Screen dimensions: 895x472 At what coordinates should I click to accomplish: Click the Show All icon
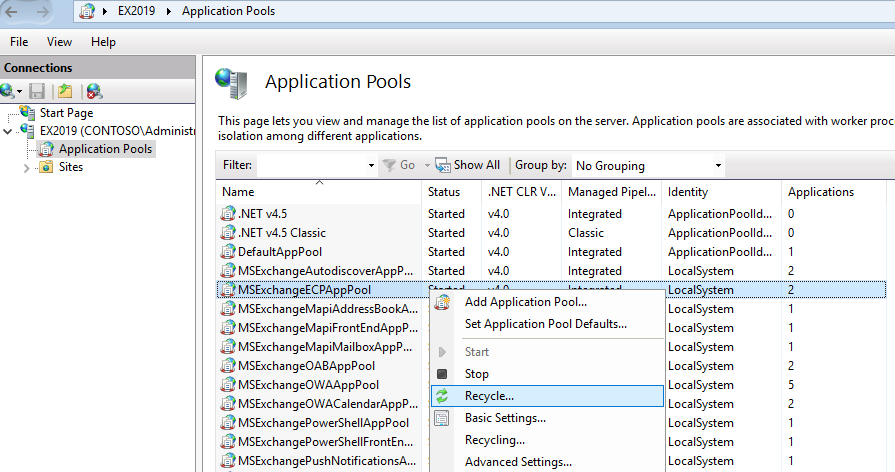click(442, 166)
